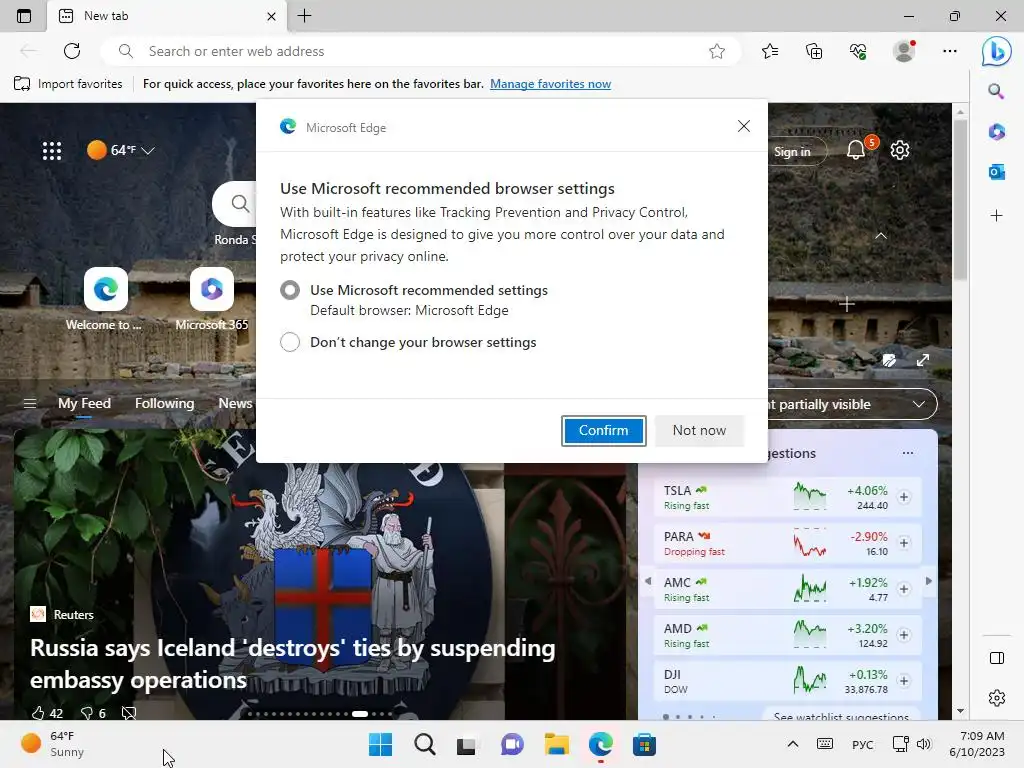Open Bing chat sidebar button
The image size is (1024, 768).
pos(996,52)
